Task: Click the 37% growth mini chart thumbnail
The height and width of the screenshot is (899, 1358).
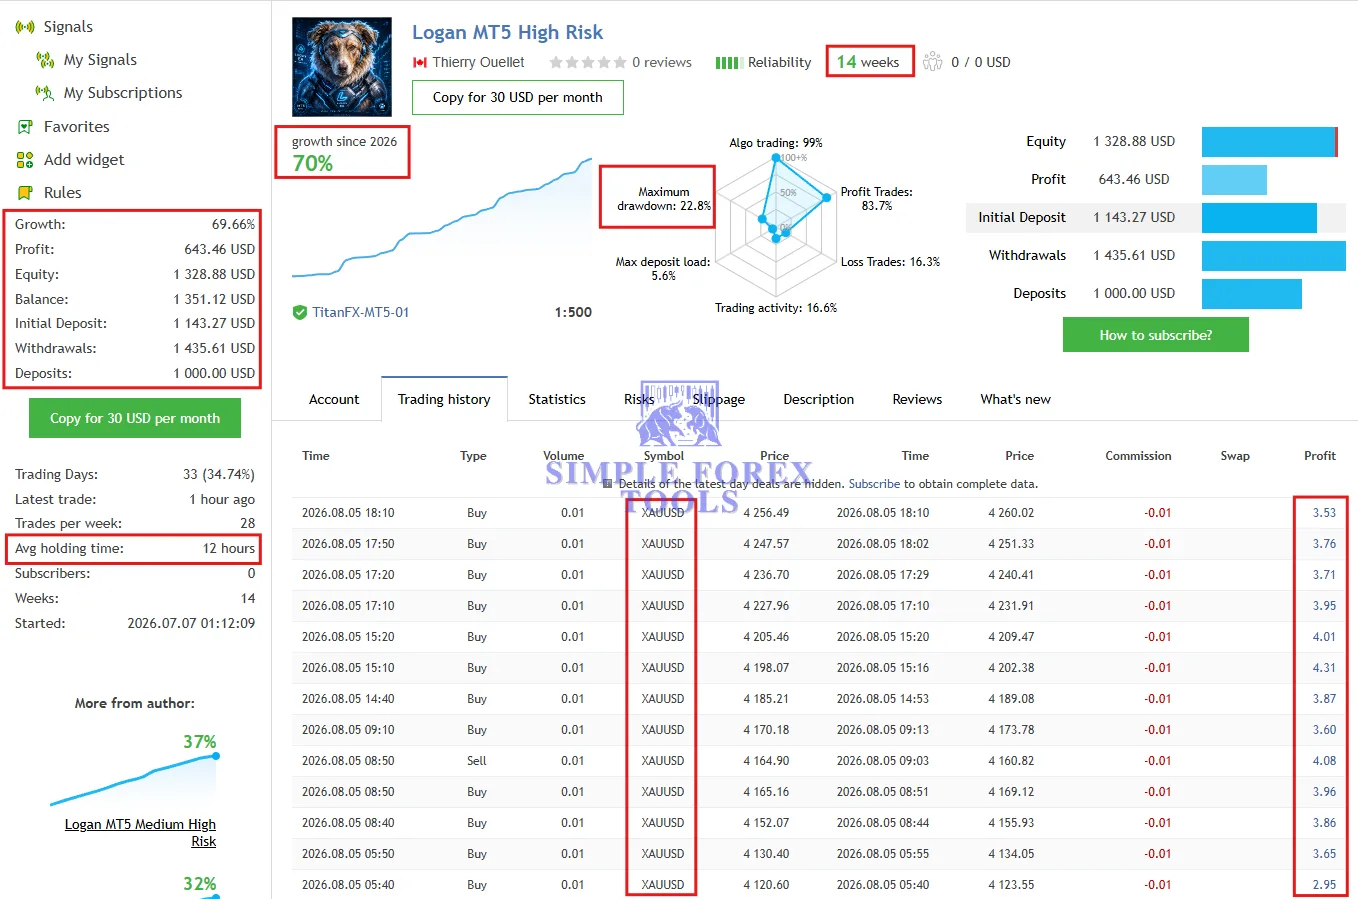Action: [135, 780]
